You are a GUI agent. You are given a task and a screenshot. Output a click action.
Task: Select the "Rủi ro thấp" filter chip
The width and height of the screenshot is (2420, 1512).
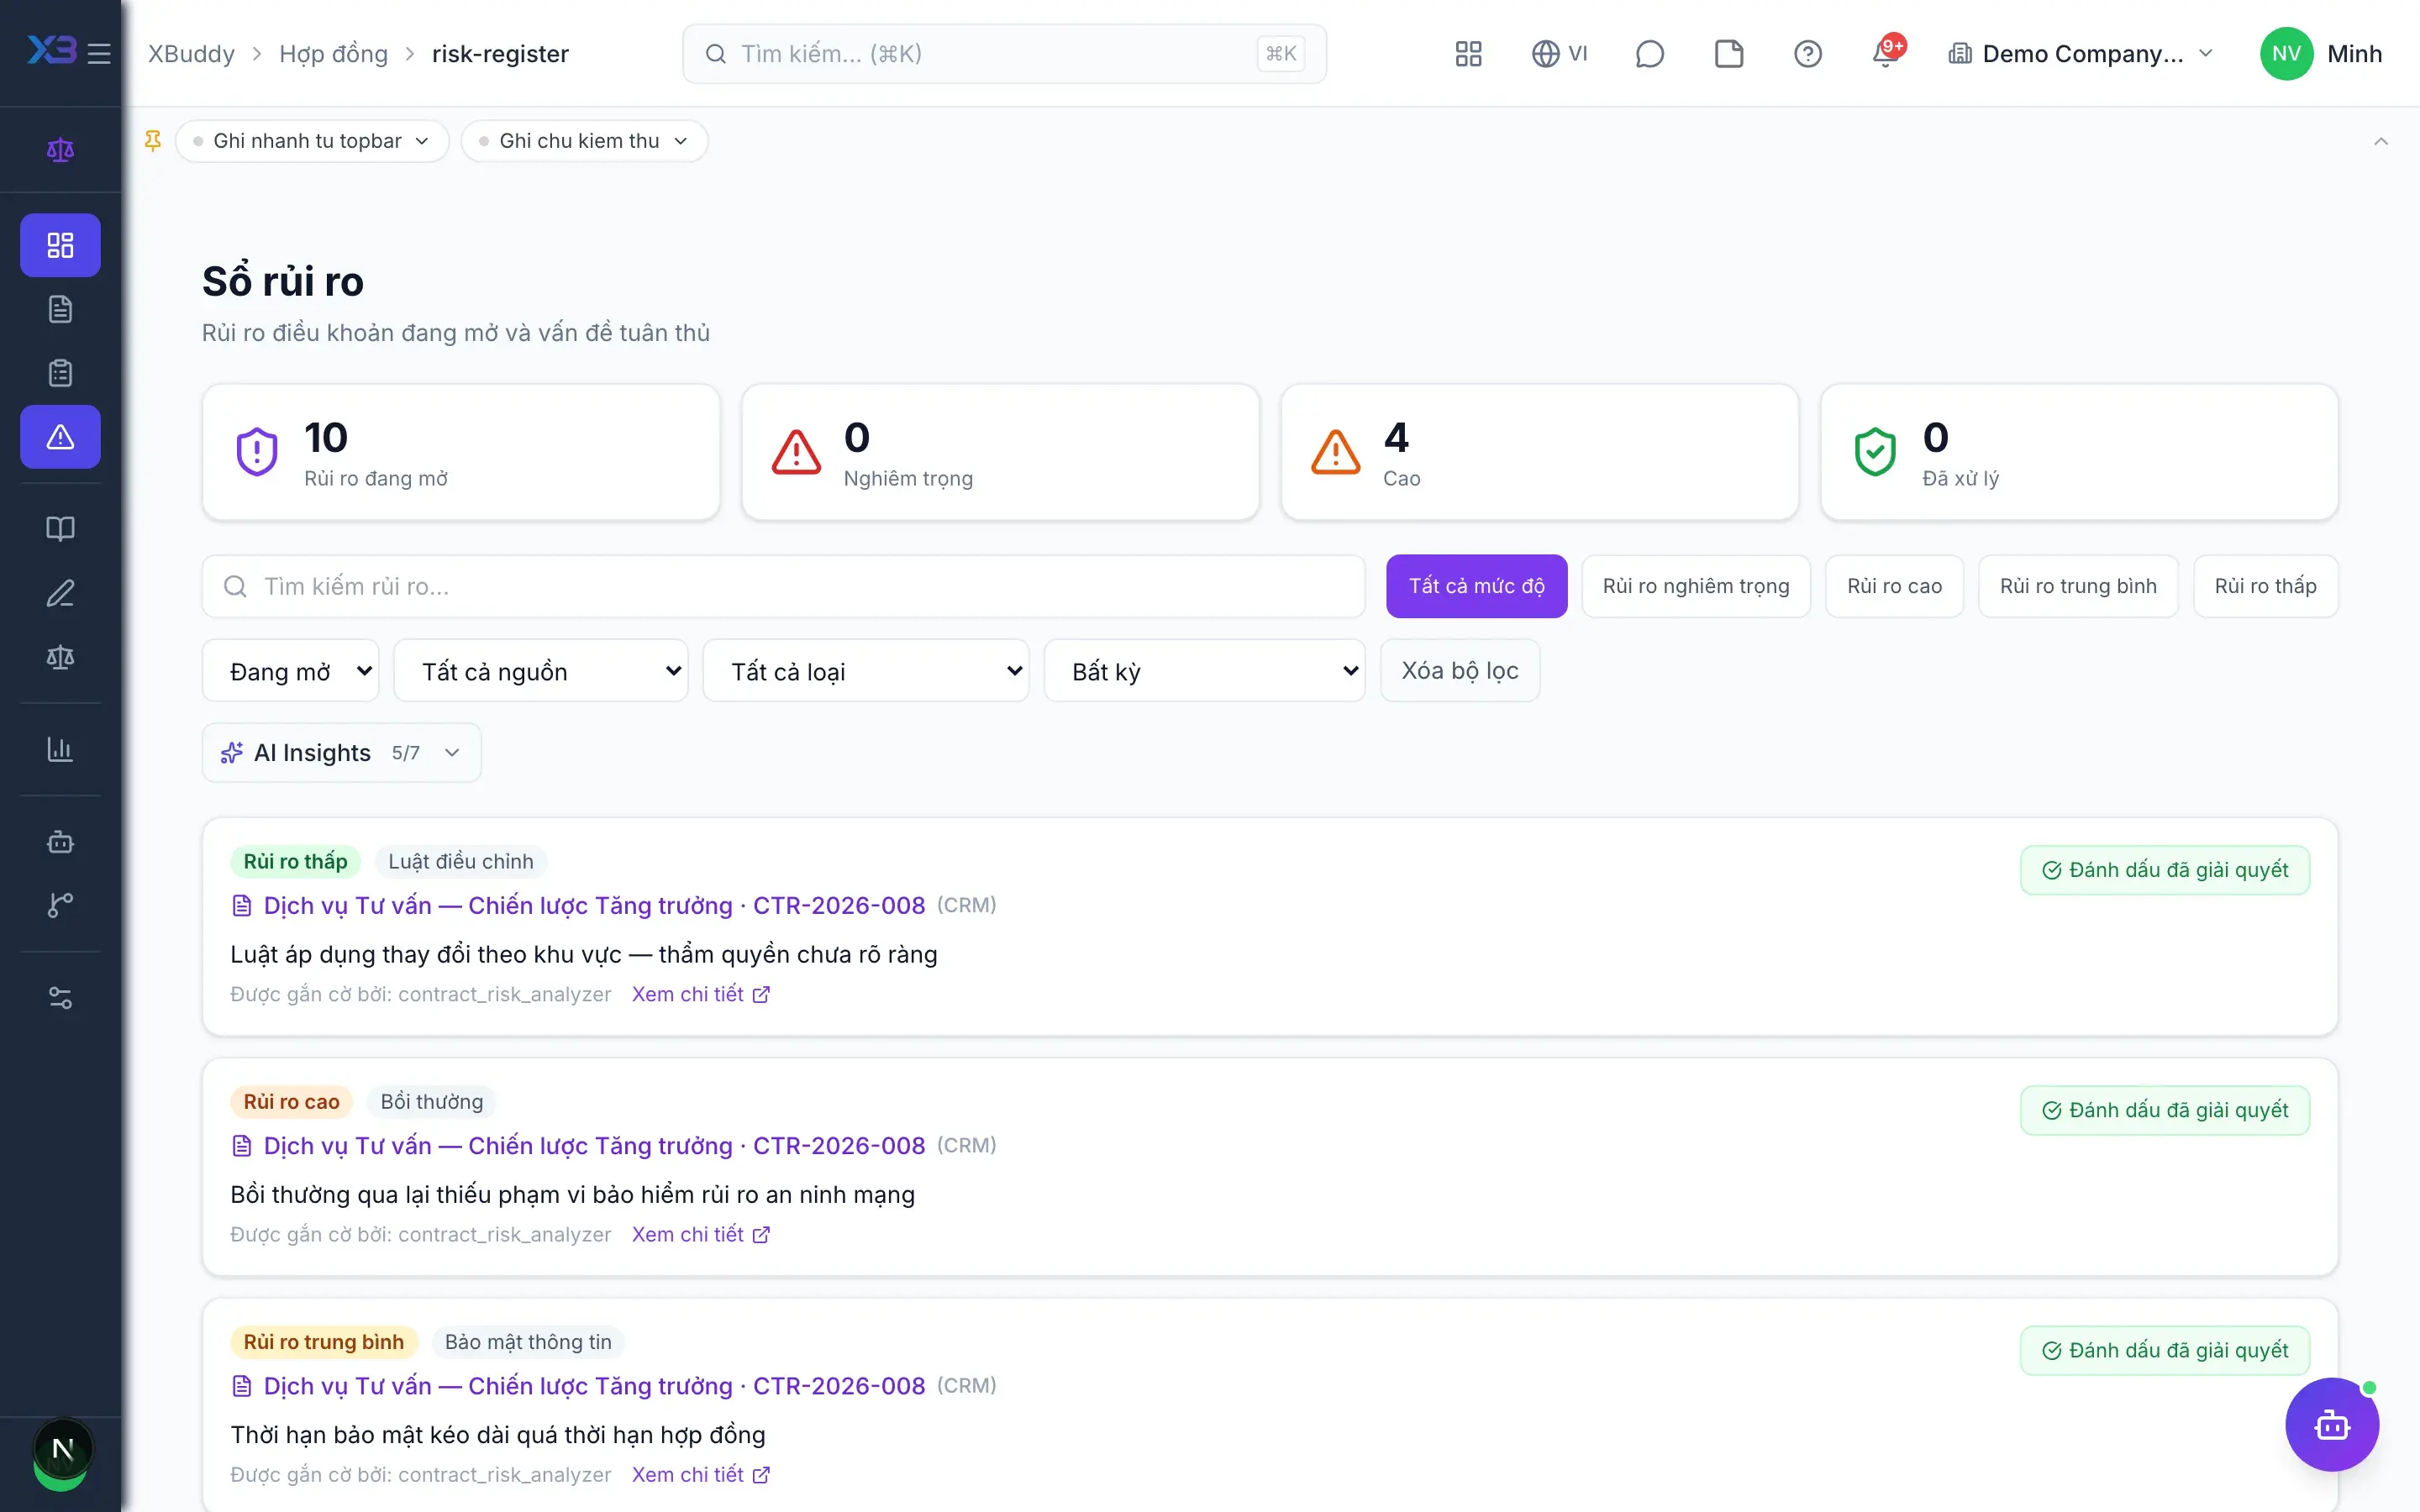tap(2265, 586)
